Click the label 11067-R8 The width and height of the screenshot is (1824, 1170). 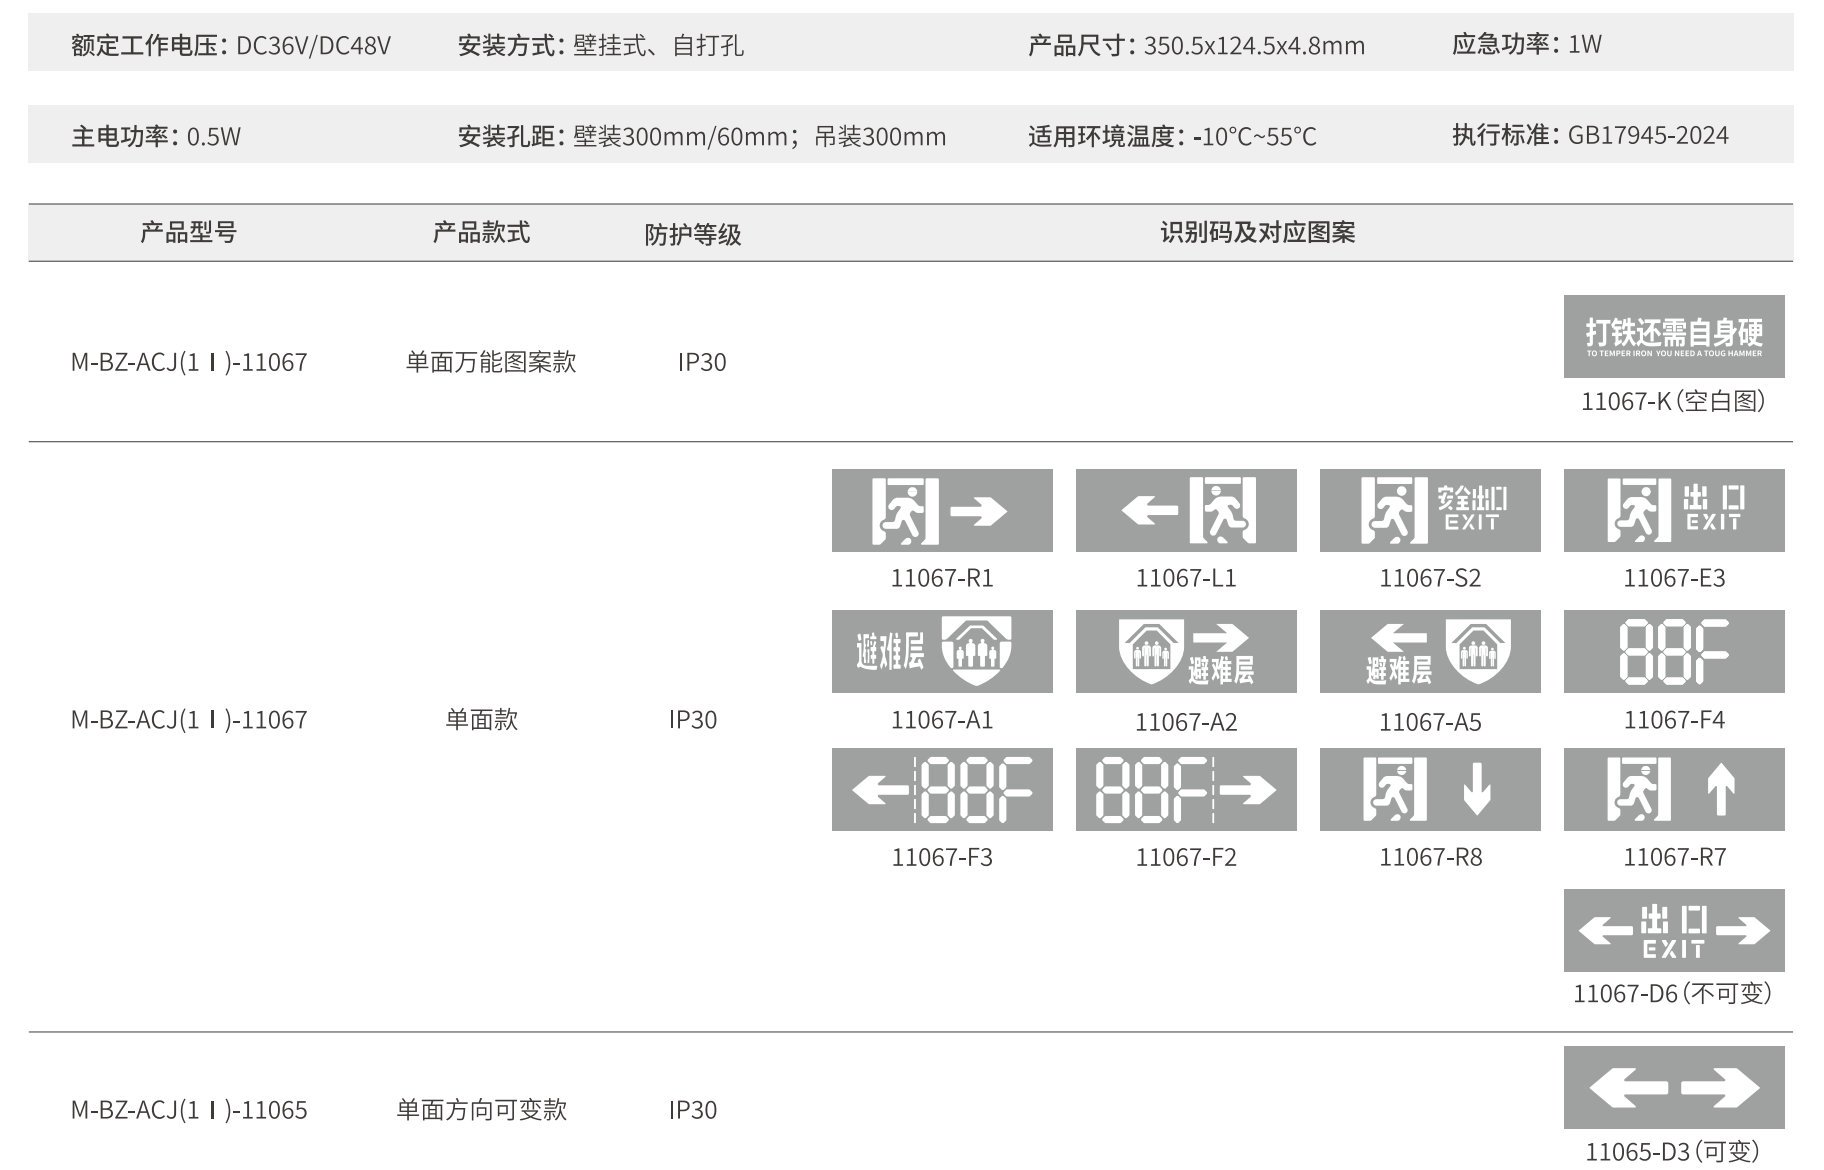coord(1430,857)
